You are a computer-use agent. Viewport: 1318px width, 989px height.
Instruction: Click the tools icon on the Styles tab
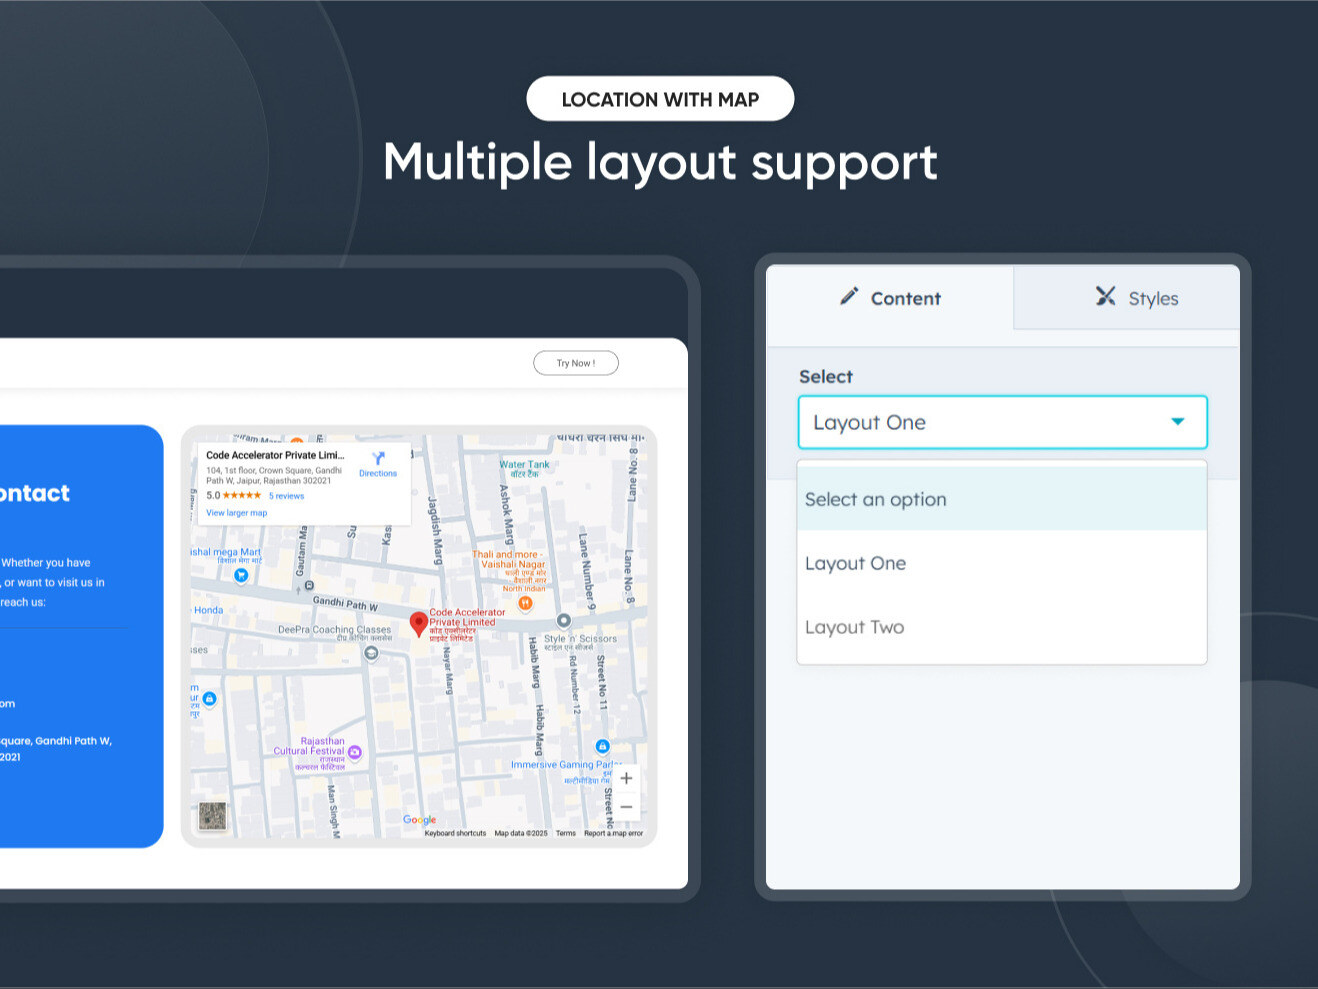1105,297
